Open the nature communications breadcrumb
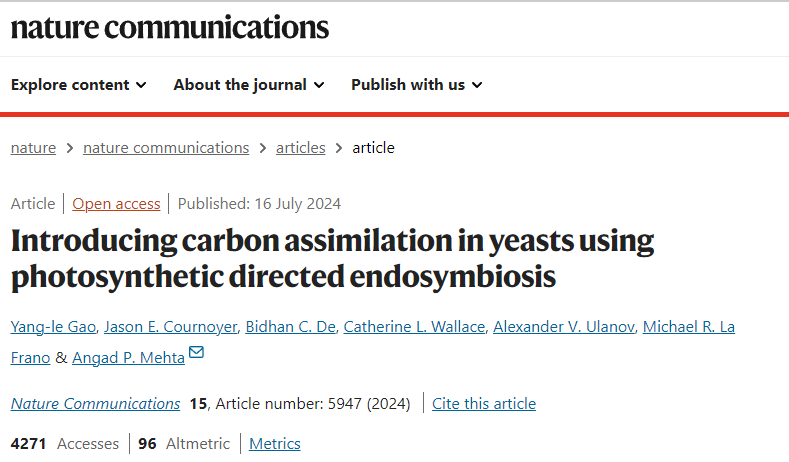 pyautogui.click(x=166, y=148)
